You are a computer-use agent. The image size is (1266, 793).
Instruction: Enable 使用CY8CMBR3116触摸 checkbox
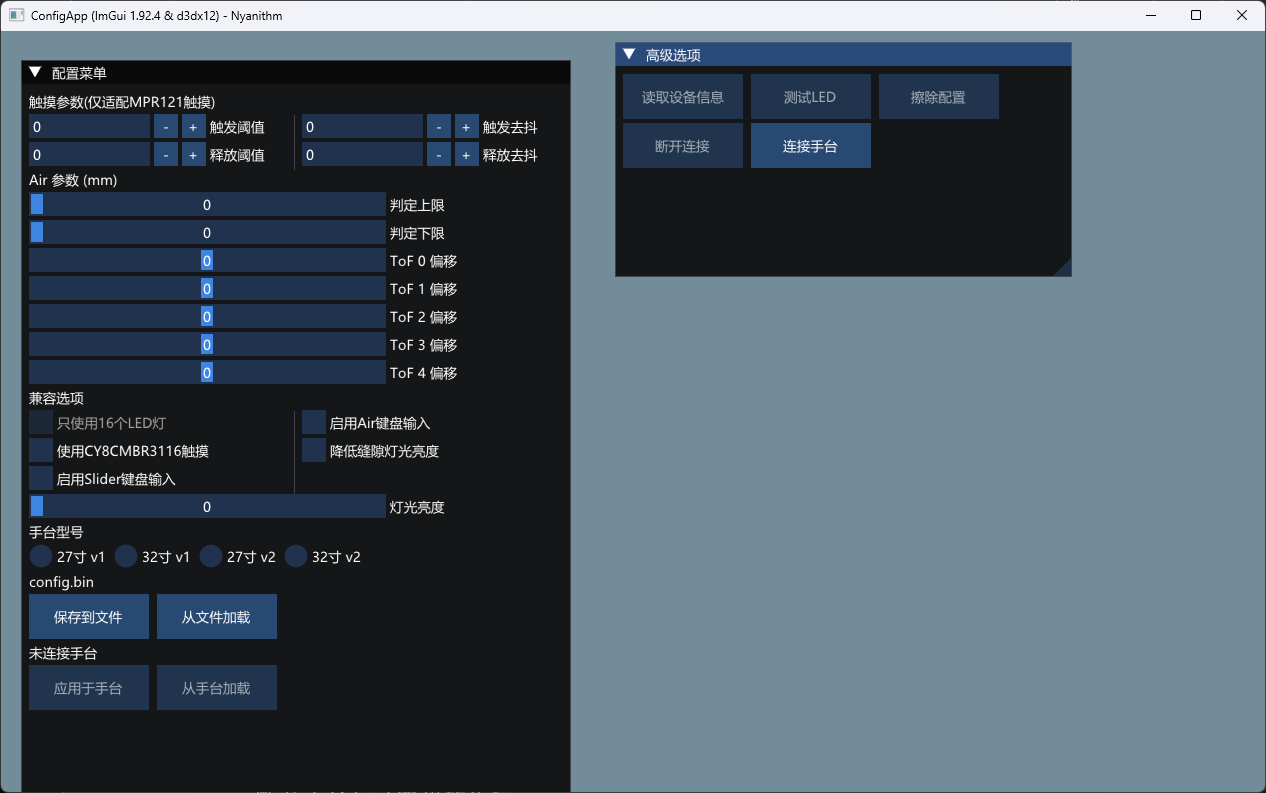pos(41,451)
